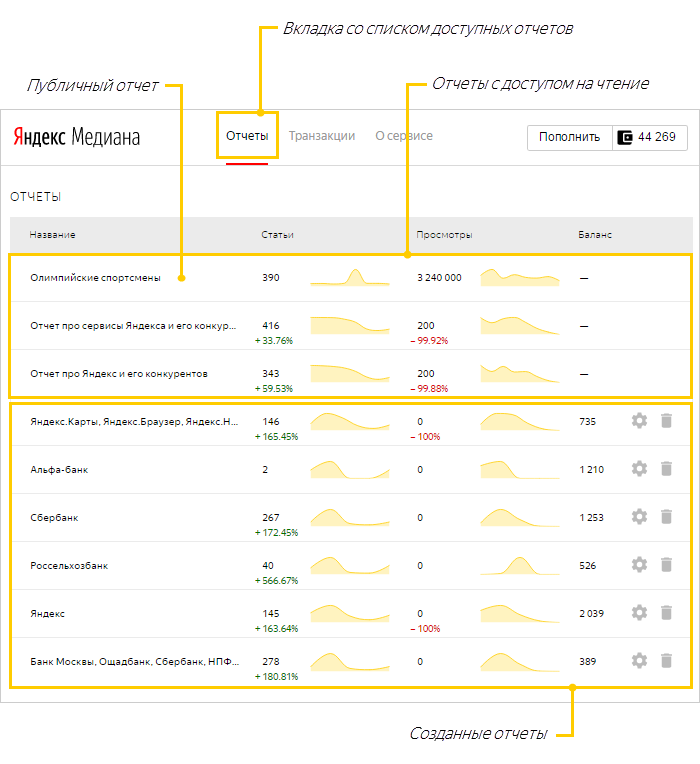This screenshot has height=764, width=700.
Task: Open Банк Москвы, Ощадбанк report
Action: pos(135,662)
